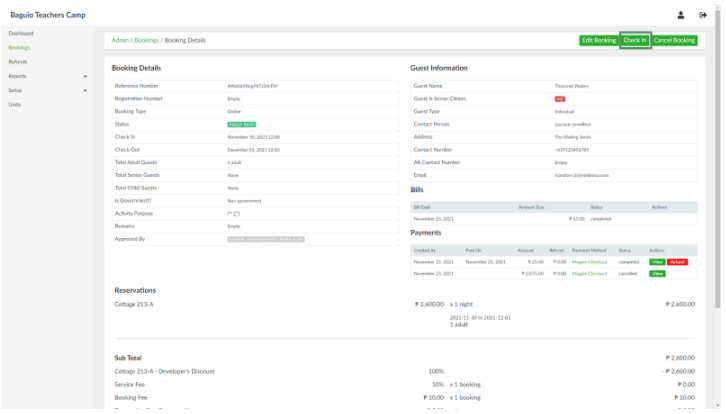Open Dashboard from the sidebar
This screenshot has width=726, height=414.
coord(20,34)
